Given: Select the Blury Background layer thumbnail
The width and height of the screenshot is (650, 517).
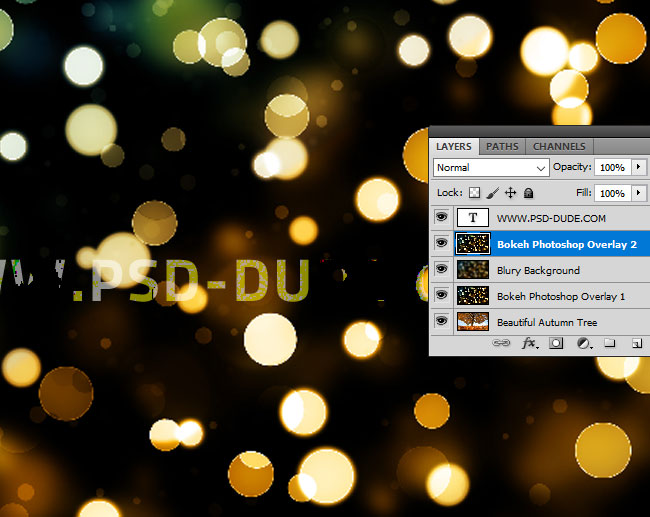Looking at the screenshot, I should click(x=473, y=270).
